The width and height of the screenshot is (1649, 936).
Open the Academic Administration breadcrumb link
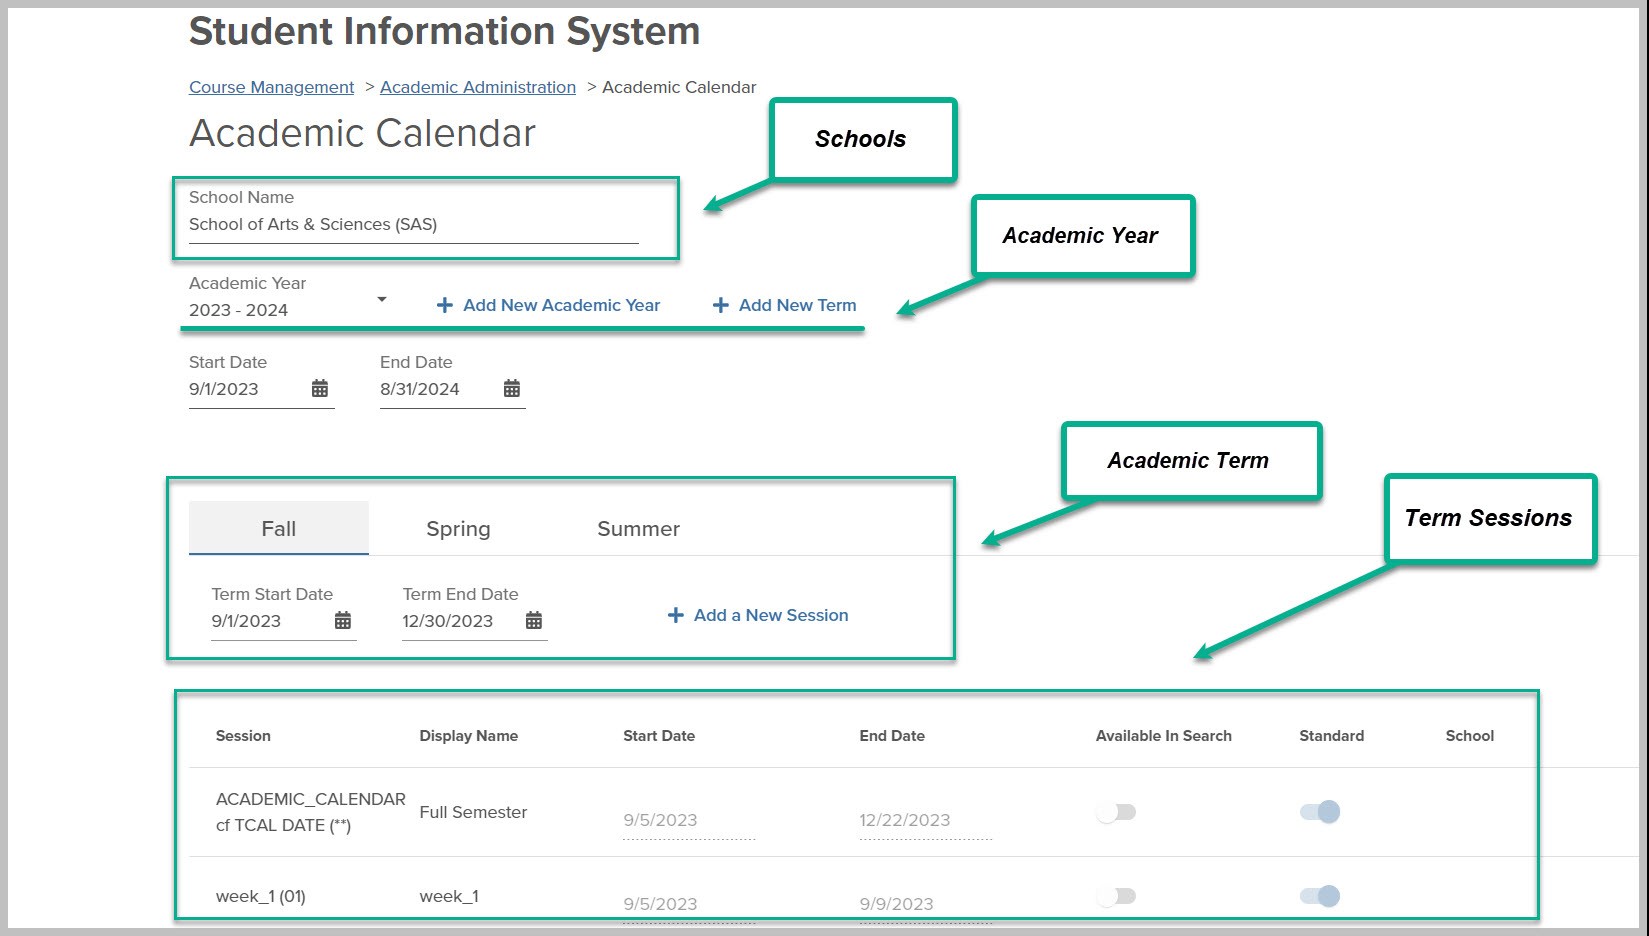478,87
